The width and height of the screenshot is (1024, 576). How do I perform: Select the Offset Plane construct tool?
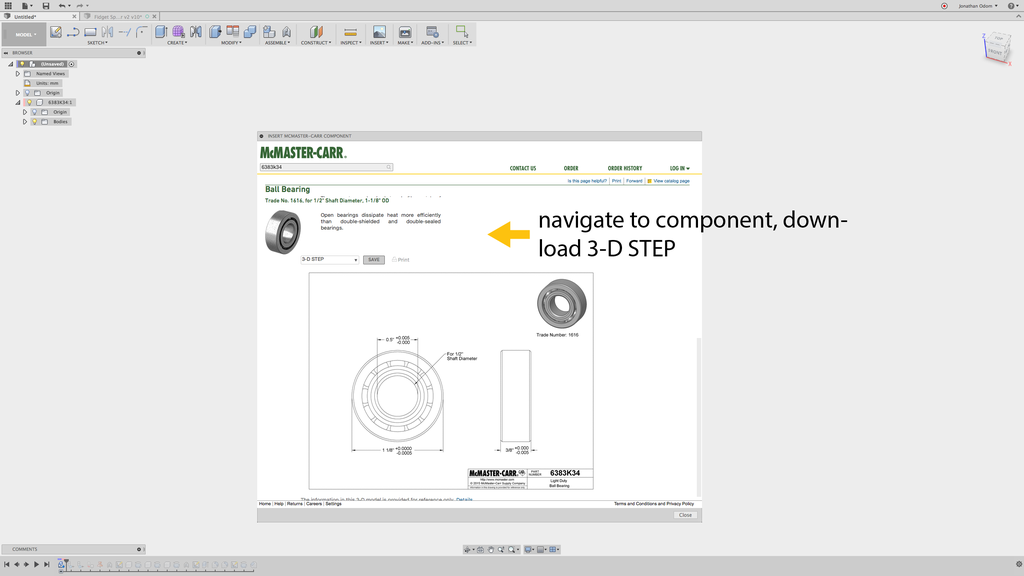[x=316, y=31]
